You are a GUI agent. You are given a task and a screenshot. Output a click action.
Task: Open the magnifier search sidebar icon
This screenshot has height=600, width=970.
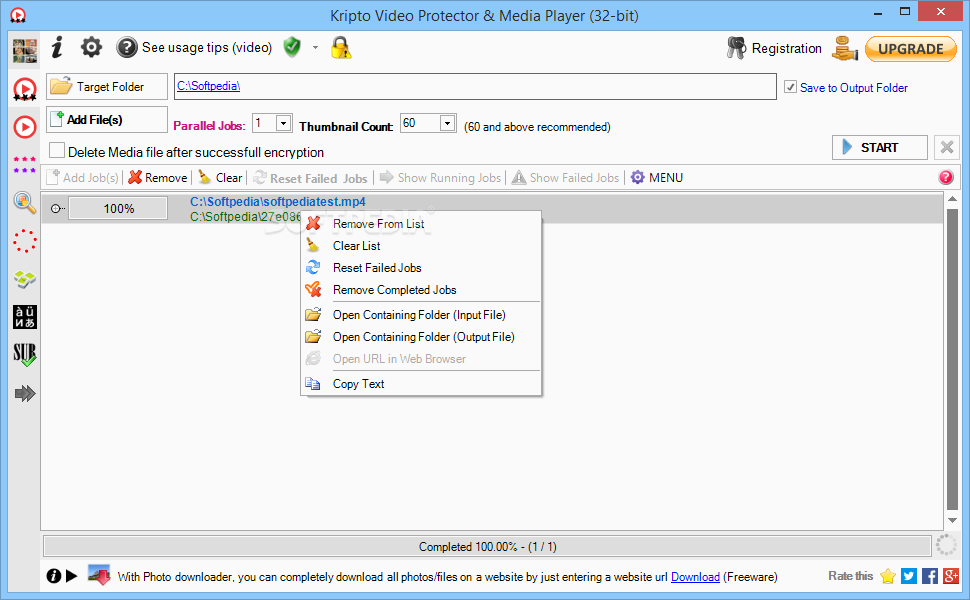pos(25,202)
